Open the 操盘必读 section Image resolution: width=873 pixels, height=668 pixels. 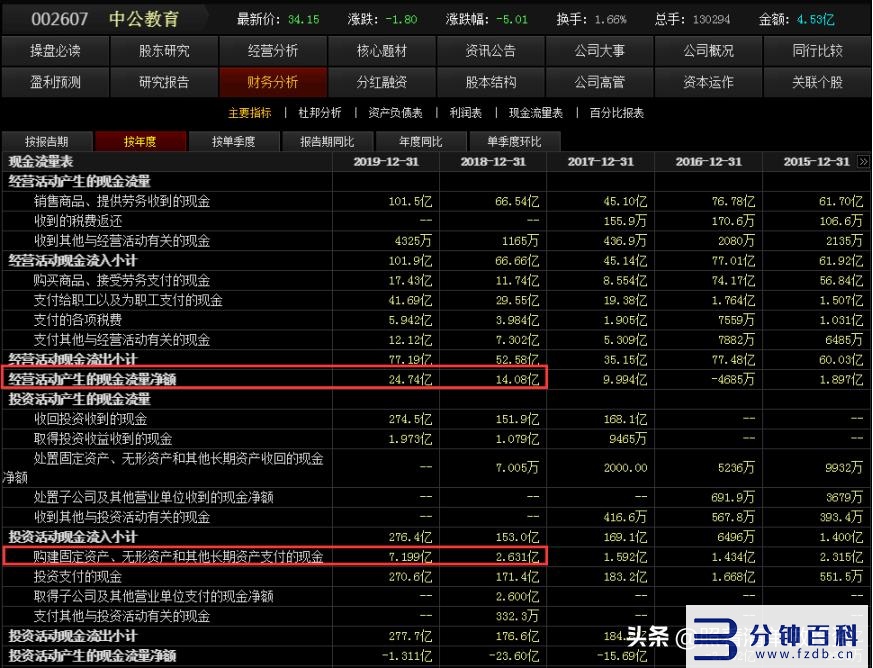tap(55, 51)
